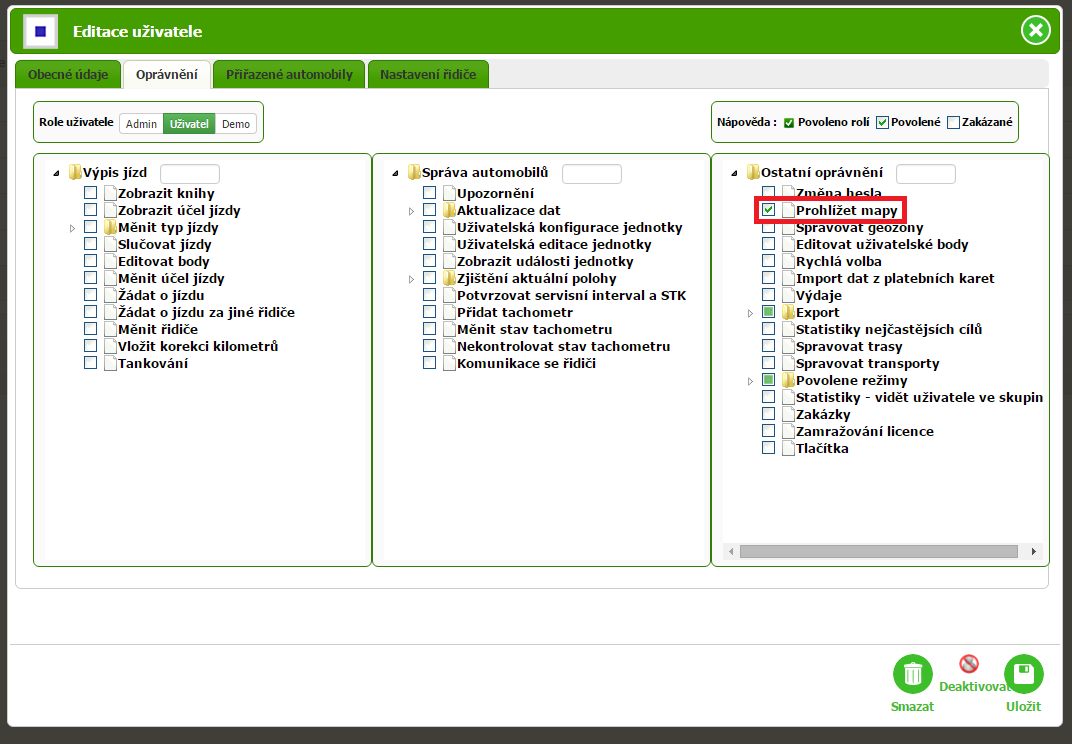Screen dimensions: 1072x744
Task: Click the filter field beside Výpis jízd
Action: point(189,174)
